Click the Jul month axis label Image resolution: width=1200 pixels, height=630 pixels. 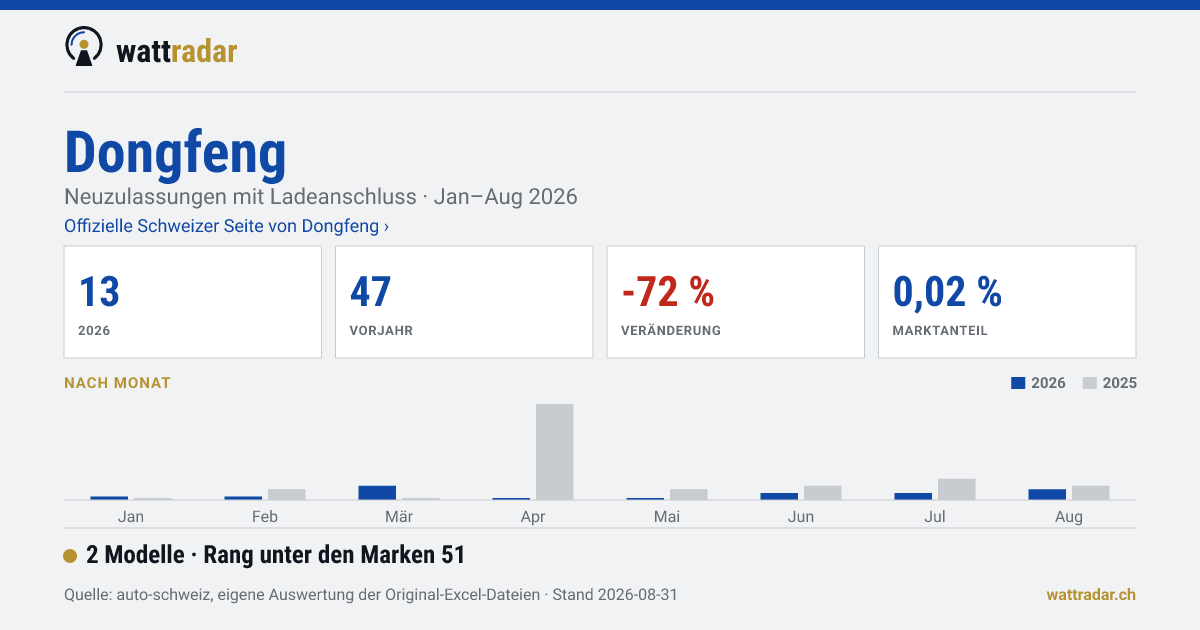pyautogui.click(x=935, y=517)
